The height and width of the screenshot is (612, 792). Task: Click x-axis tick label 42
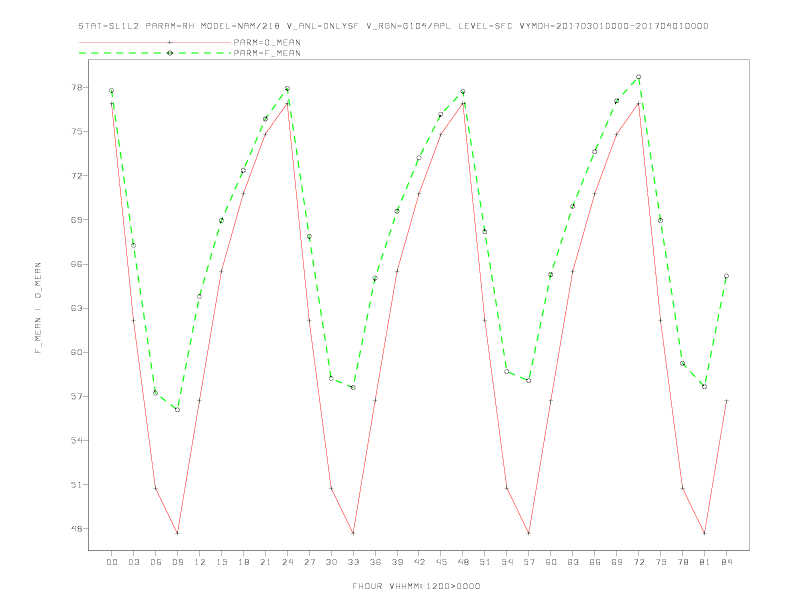pos(419,562)
